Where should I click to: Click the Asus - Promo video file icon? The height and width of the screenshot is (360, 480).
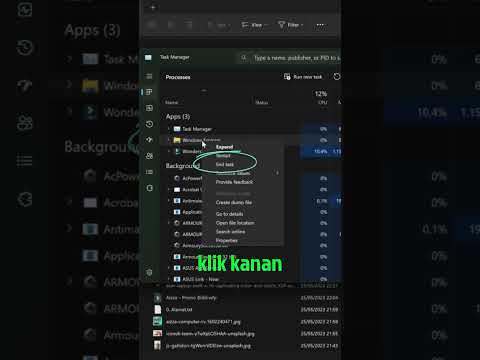[157, 298]
